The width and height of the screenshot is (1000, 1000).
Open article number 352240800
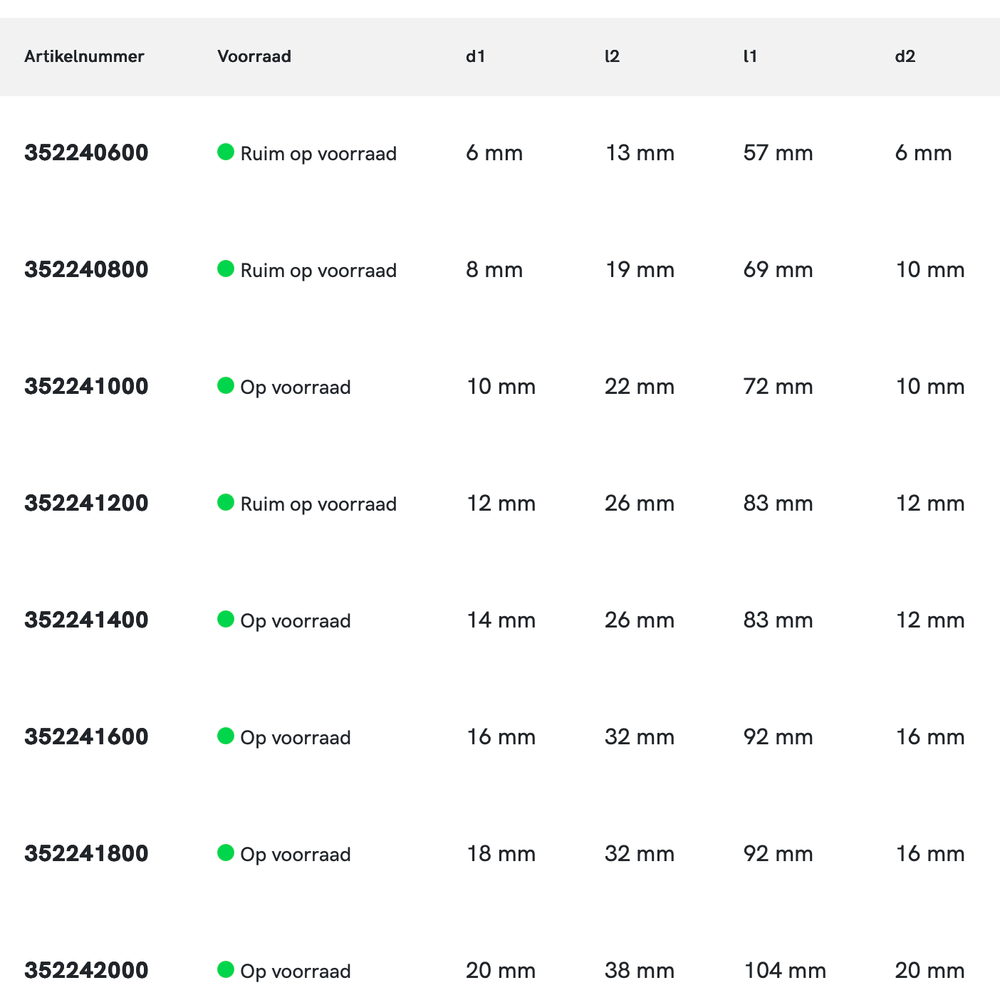tap(86, 270)
